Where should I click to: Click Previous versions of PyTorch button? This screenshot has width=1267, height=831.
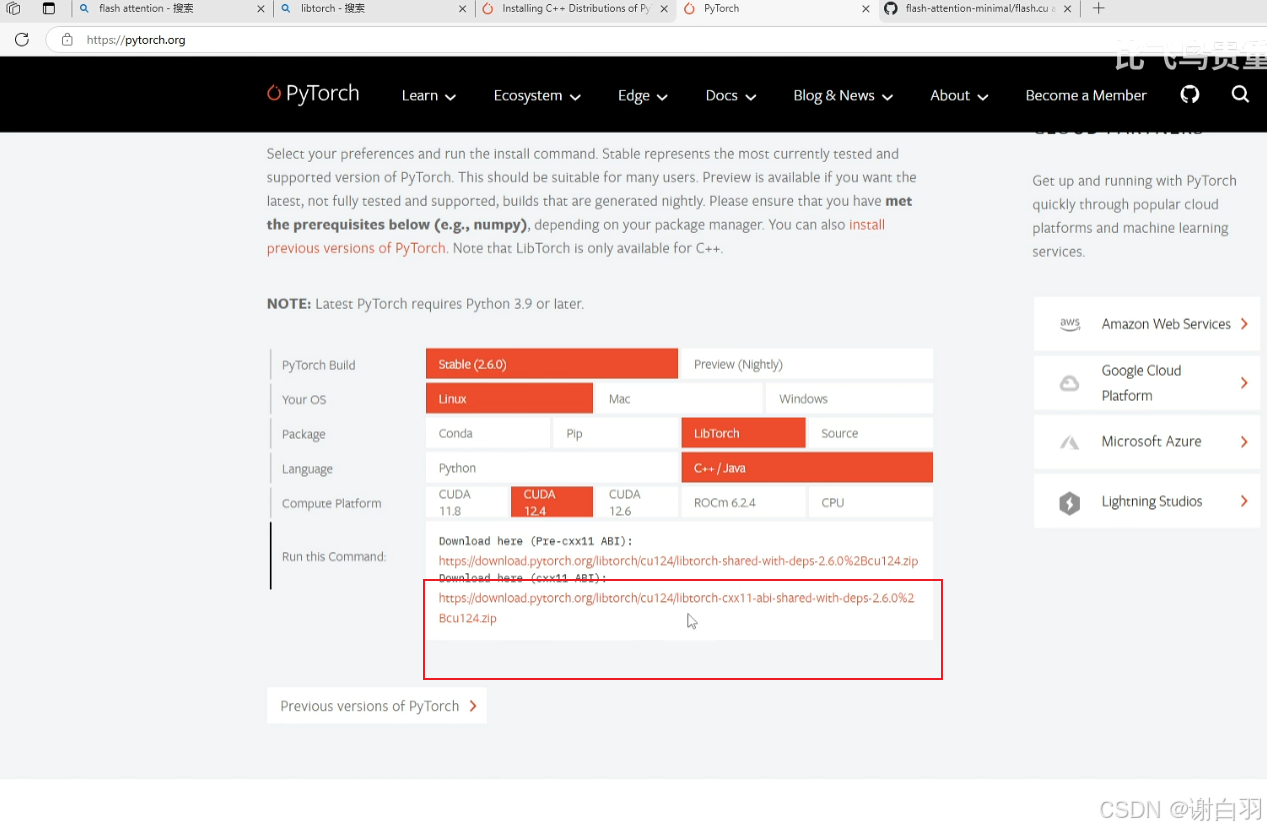377,706
